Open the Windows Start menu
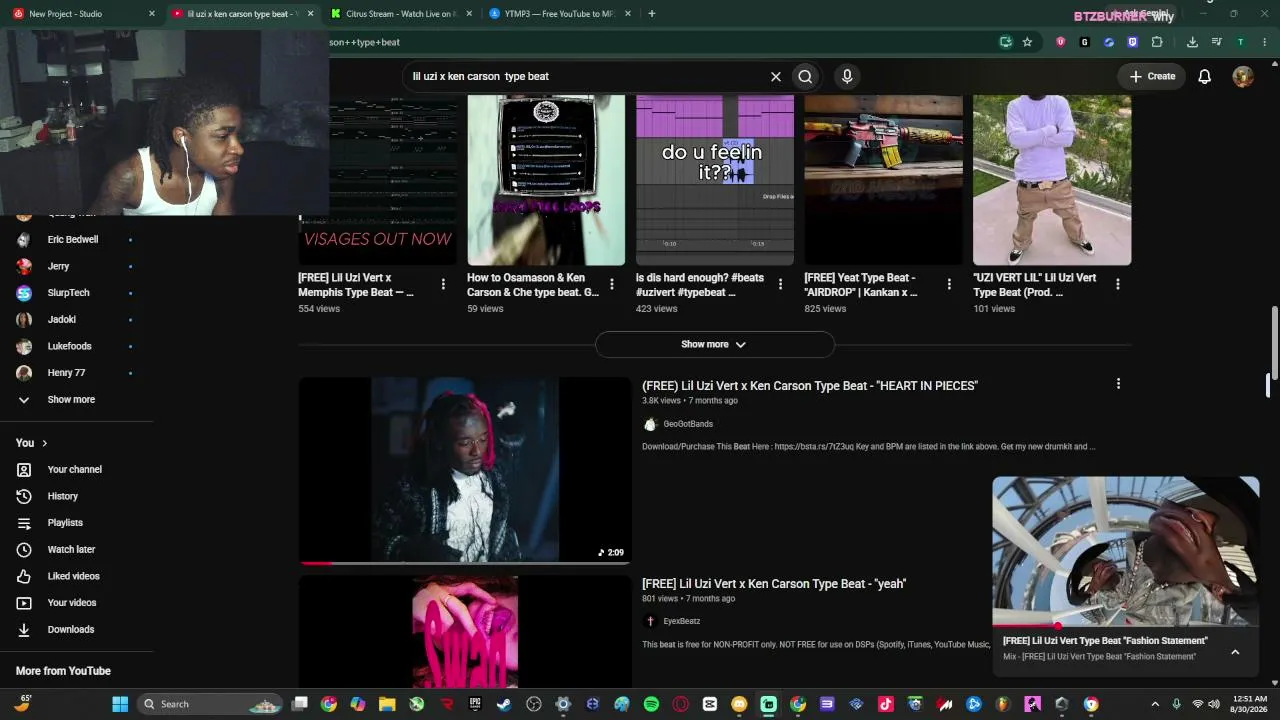Screen dimensions: 1280x720 (x=120, y=704)
